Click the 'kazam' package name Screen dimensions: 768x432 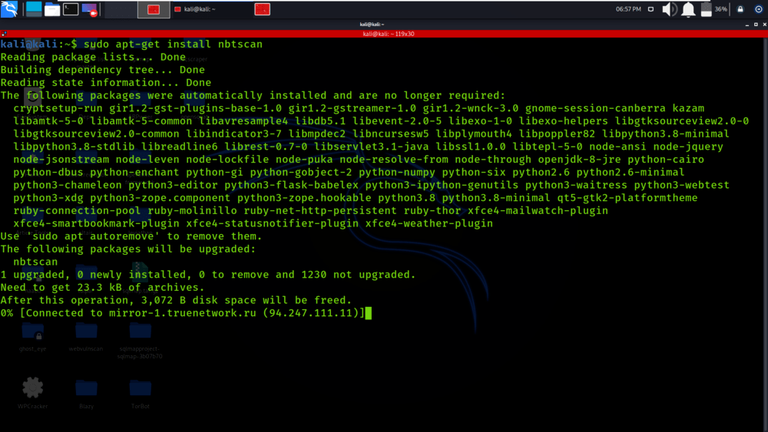[x=688, y=108]
